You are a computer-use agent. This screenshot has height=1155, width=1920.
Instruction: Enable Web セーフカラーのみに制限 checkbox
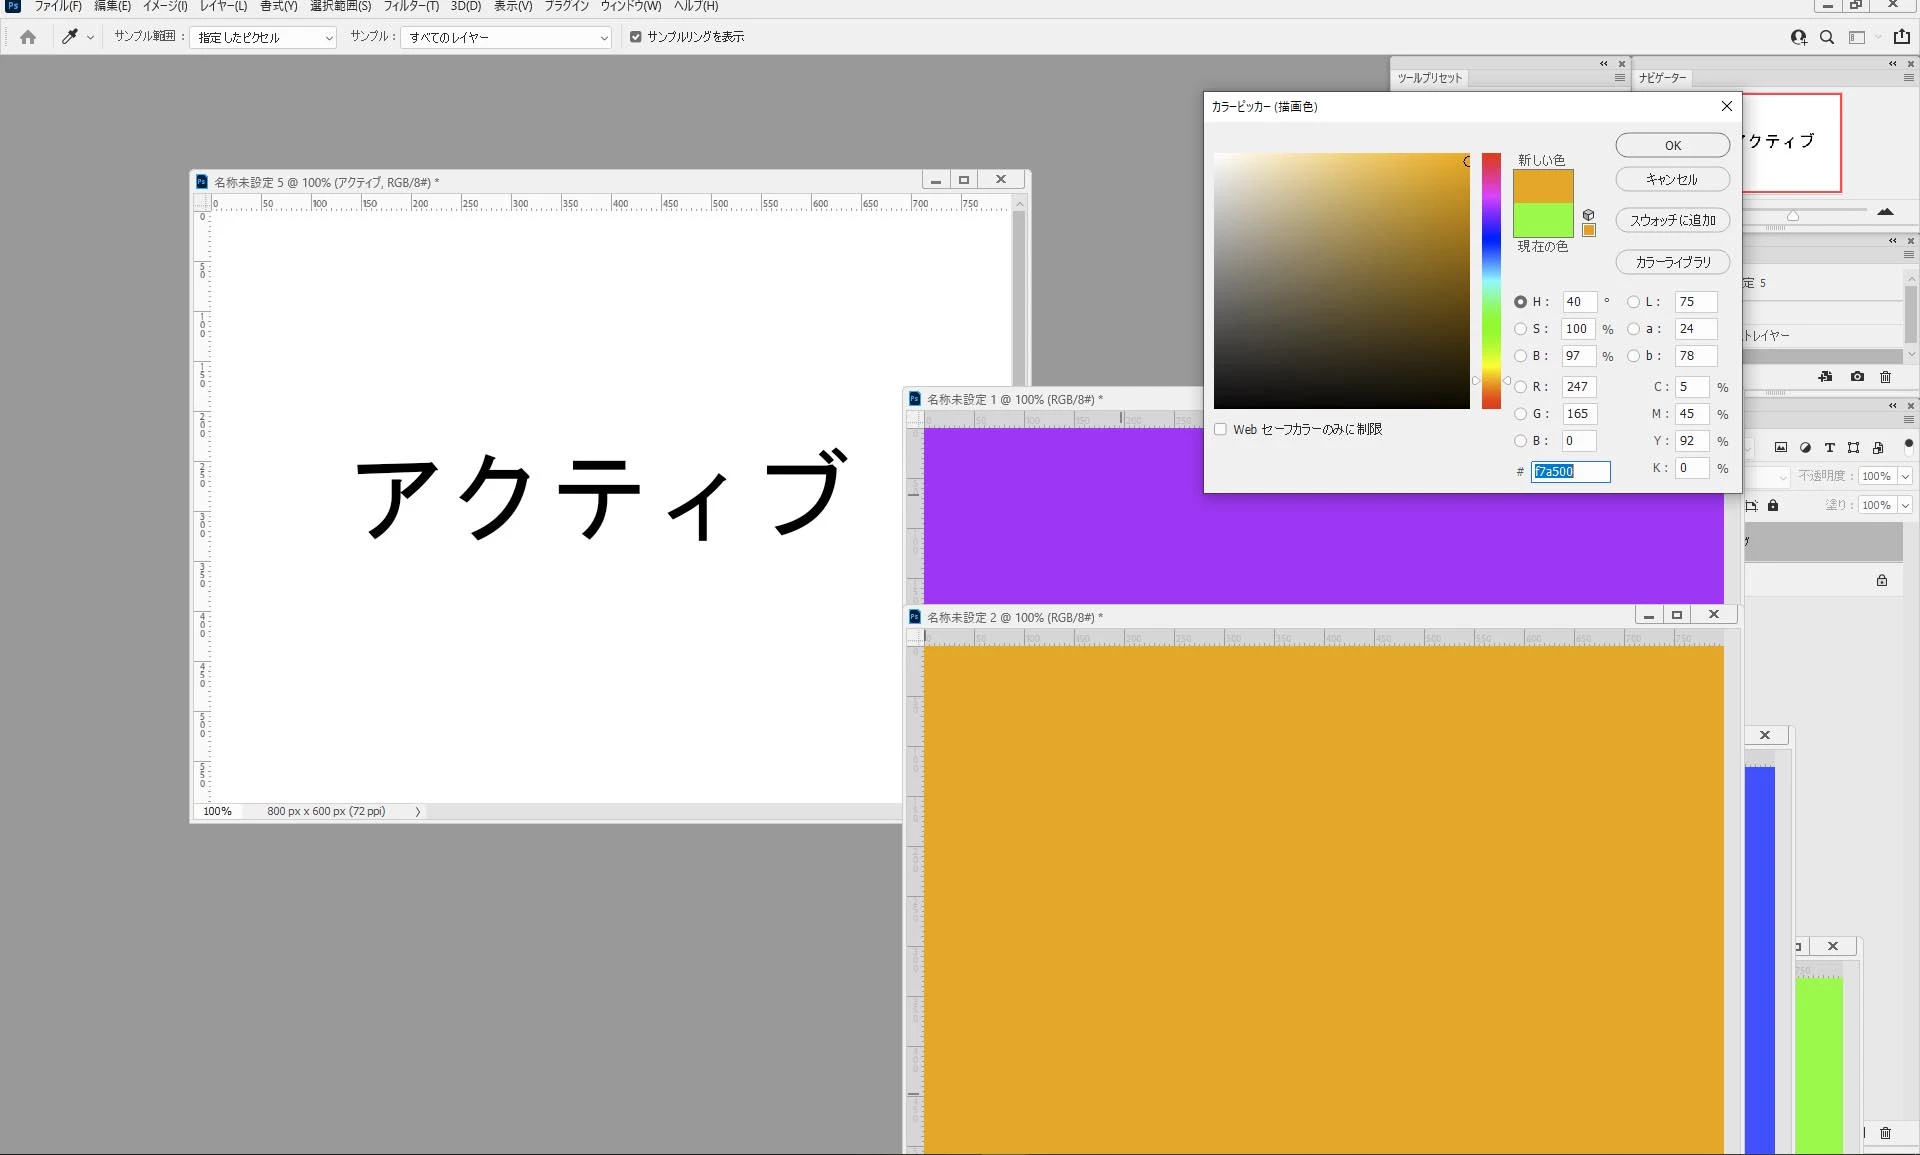(1220, 429)
